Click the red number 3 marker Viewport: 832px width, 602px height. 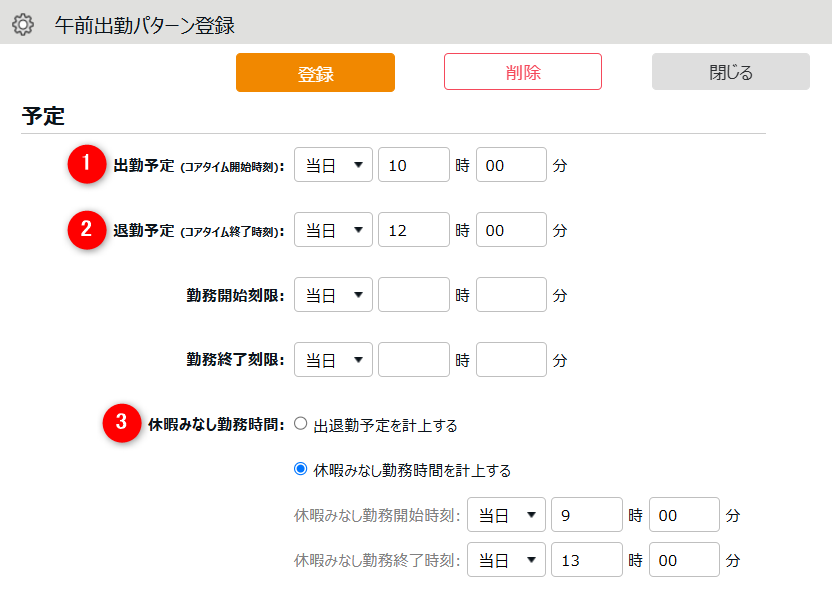tap(122, 423)
